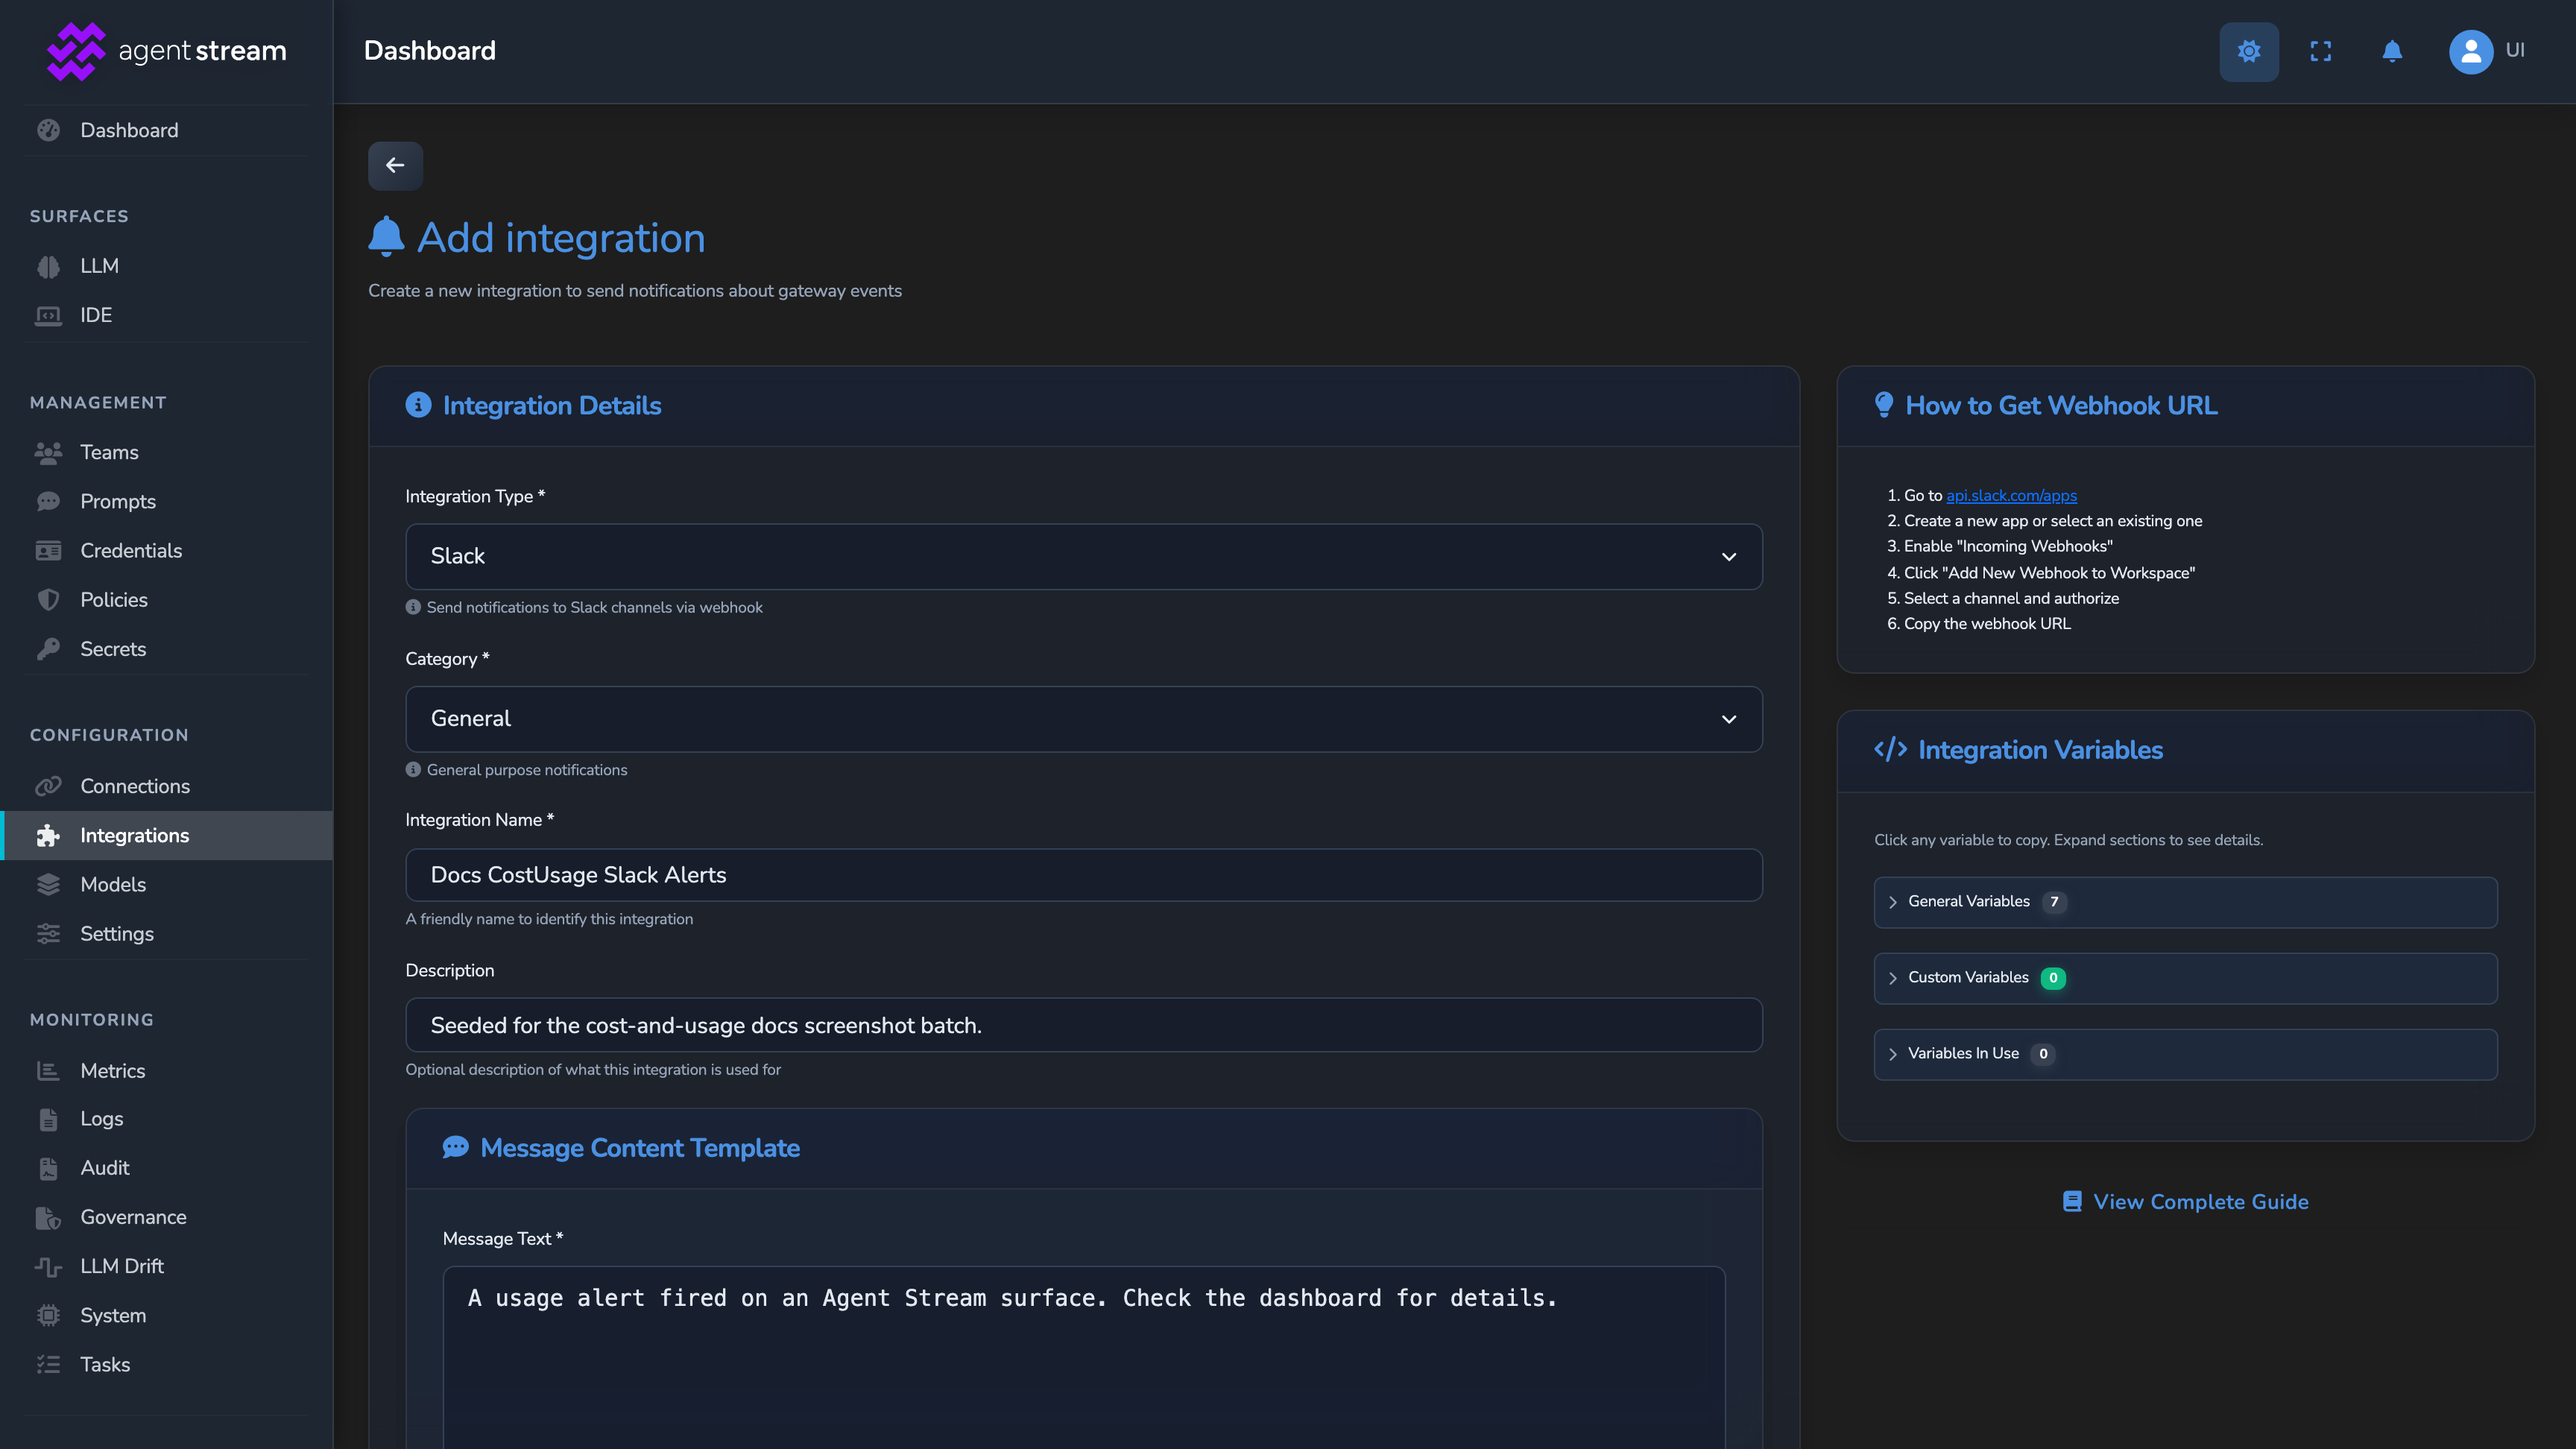Click the Teams people icon
The image size is (2576, 1449).
tap(48, 452)
